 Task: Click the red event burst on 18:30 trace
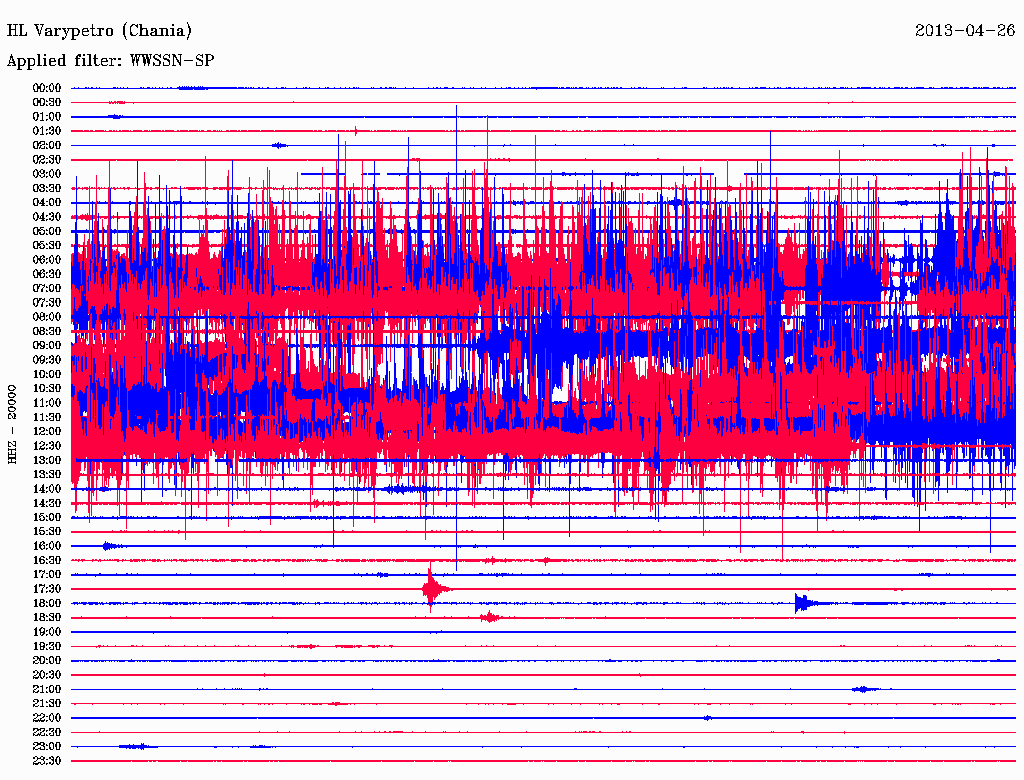(490, 617)
